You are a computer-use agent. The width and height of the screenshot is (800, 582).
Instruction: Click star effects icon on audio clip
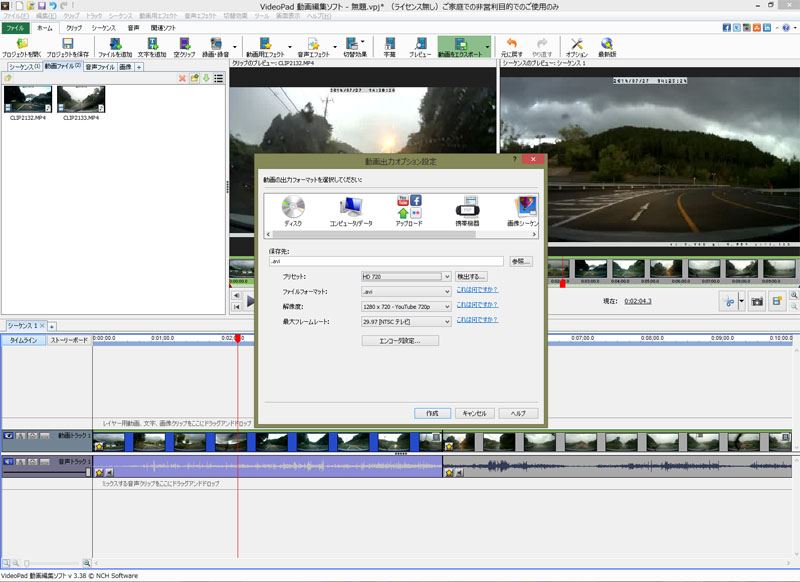[99, 473]
